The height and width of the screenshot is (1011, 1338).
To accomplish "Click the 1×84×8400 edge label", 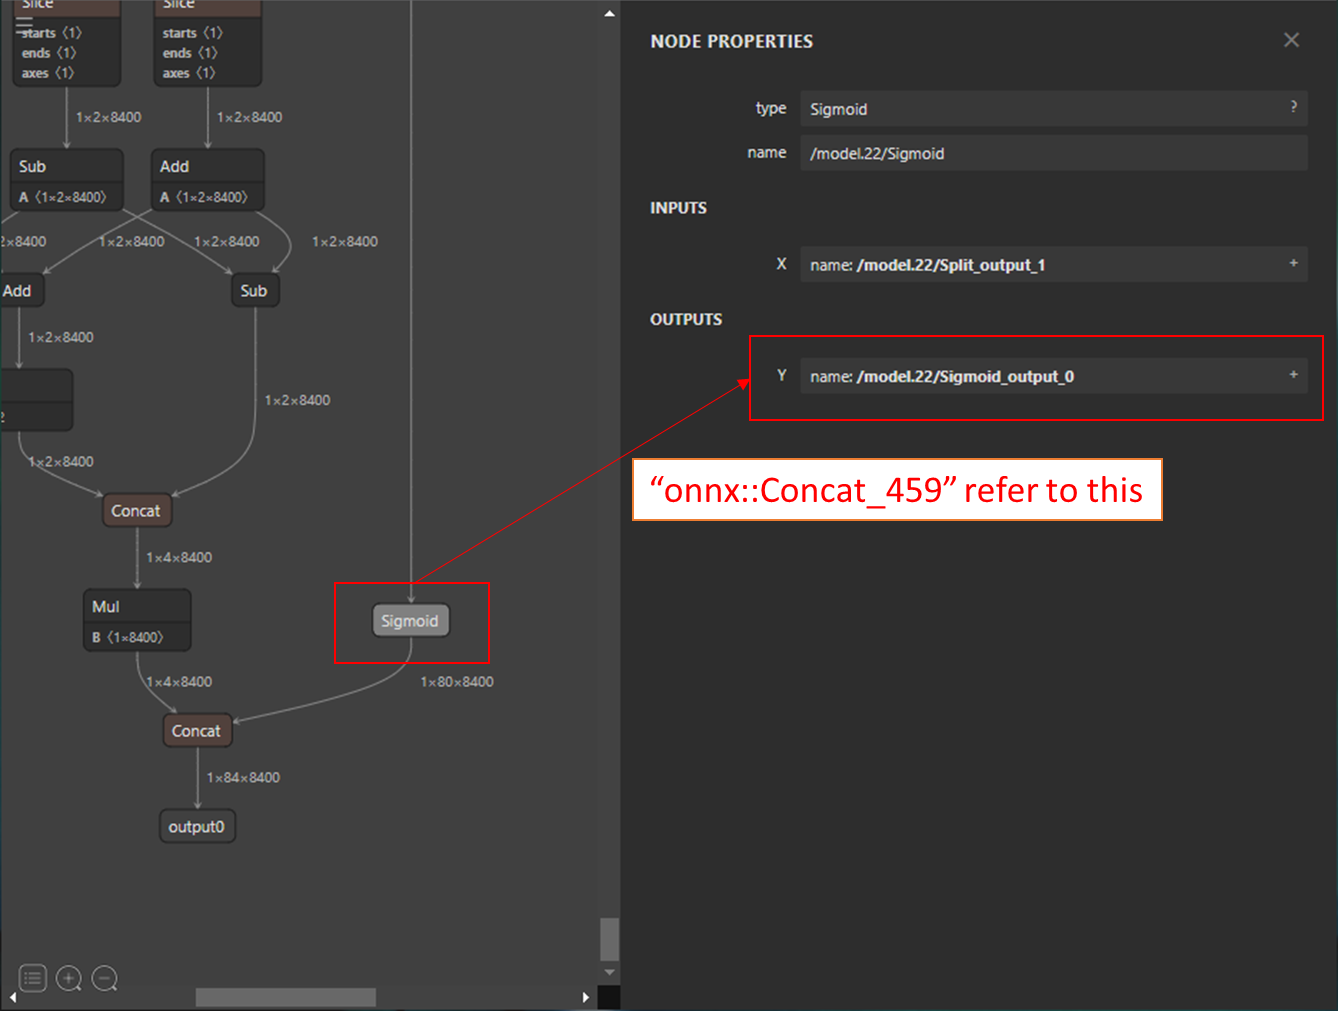I will 244,777.
